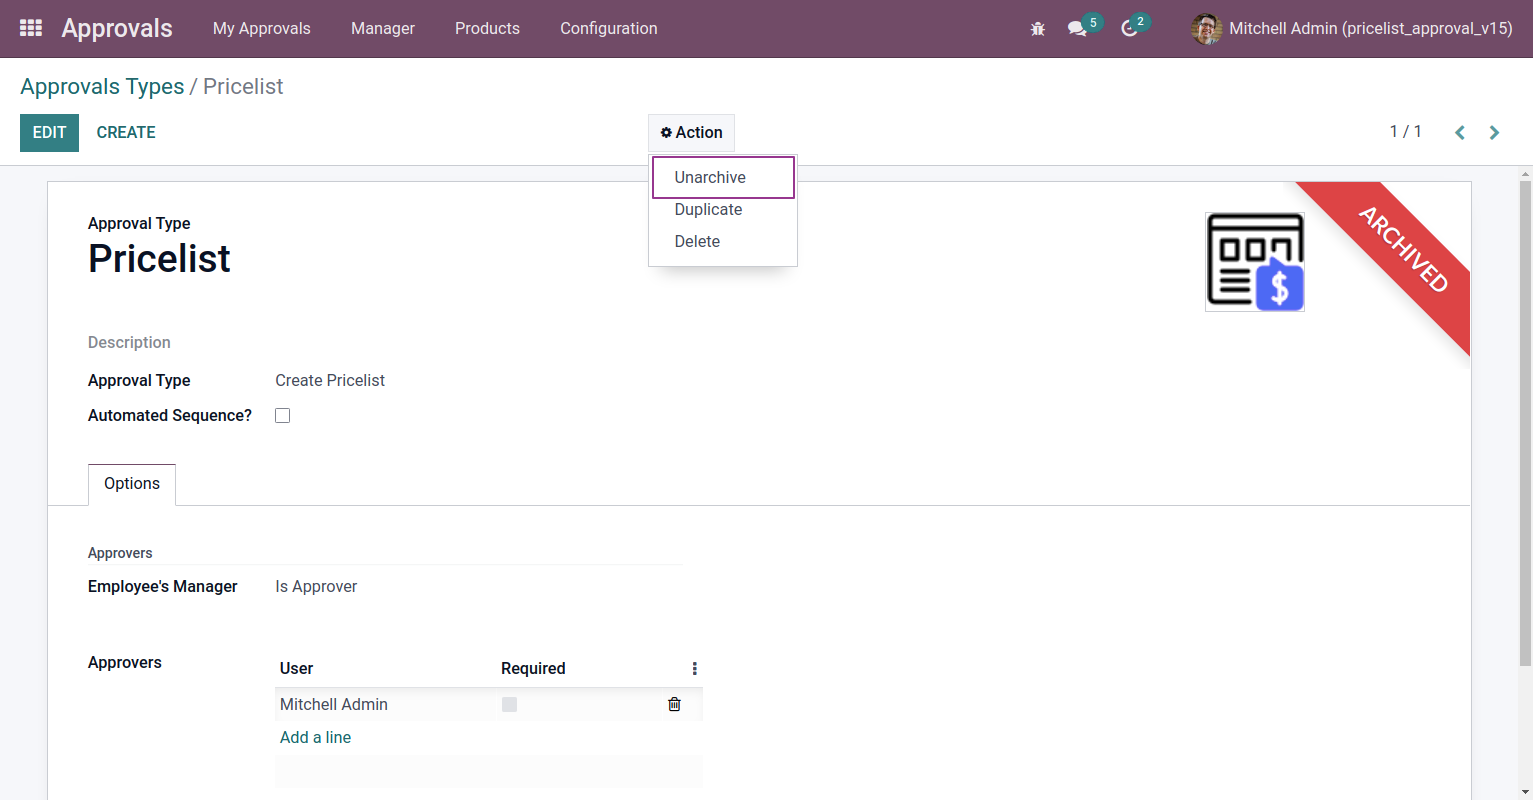
Task: Click Mitchell Admin avatar picture
Action: [1207, 29]
